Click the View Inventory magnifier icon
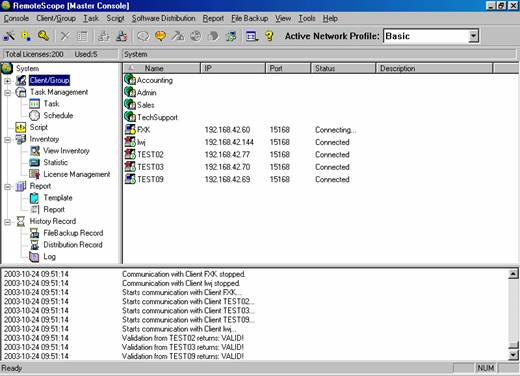520x376 pixels. (x=34, y=151)
